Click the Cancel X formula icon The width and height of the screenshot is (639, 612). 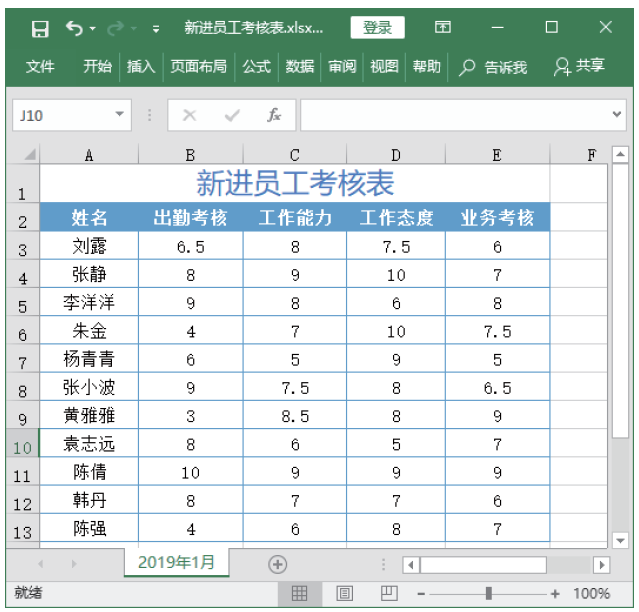coord(189,115)
